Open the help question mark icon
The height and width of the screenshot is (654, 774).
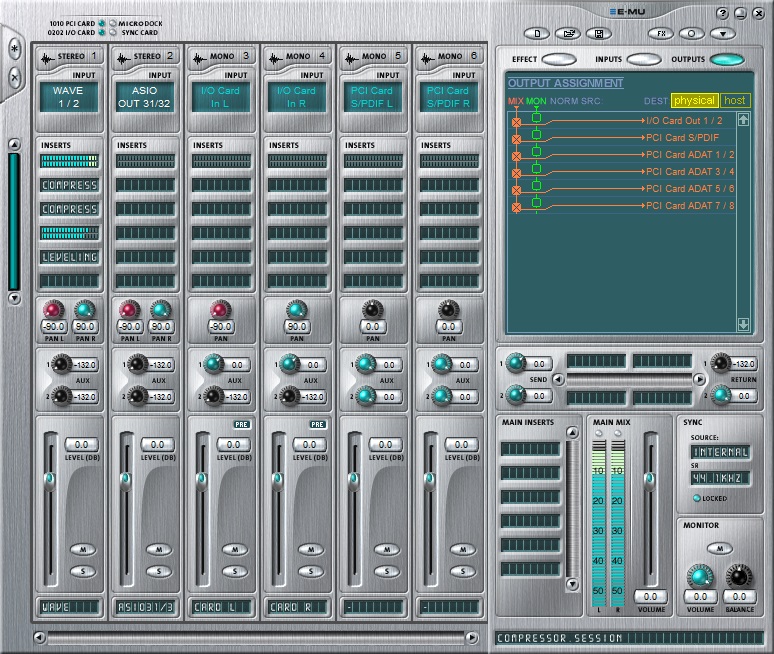(722, 13)
